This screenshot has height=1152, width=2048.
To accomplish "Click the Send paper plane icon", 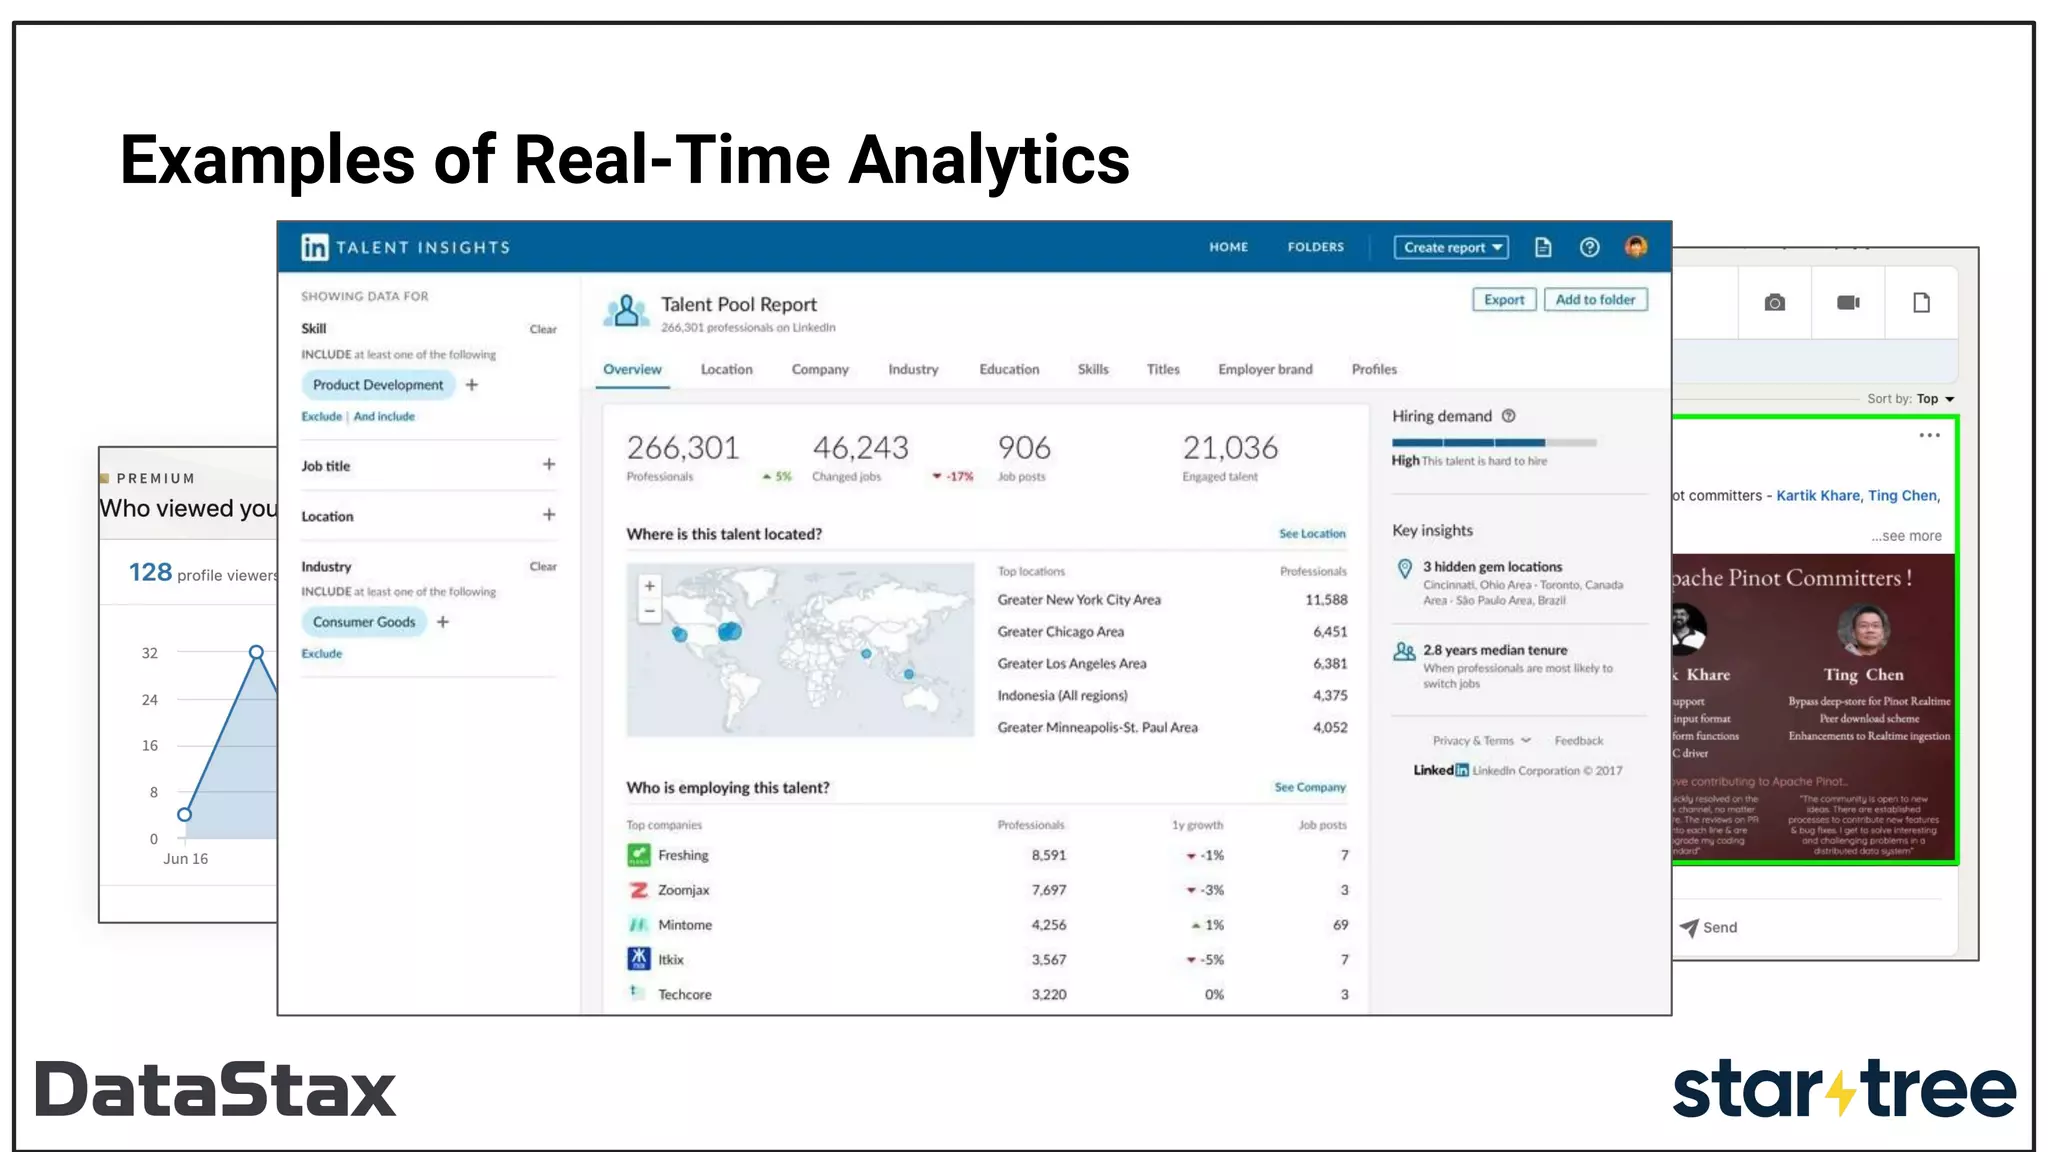I will [1689, 928].
